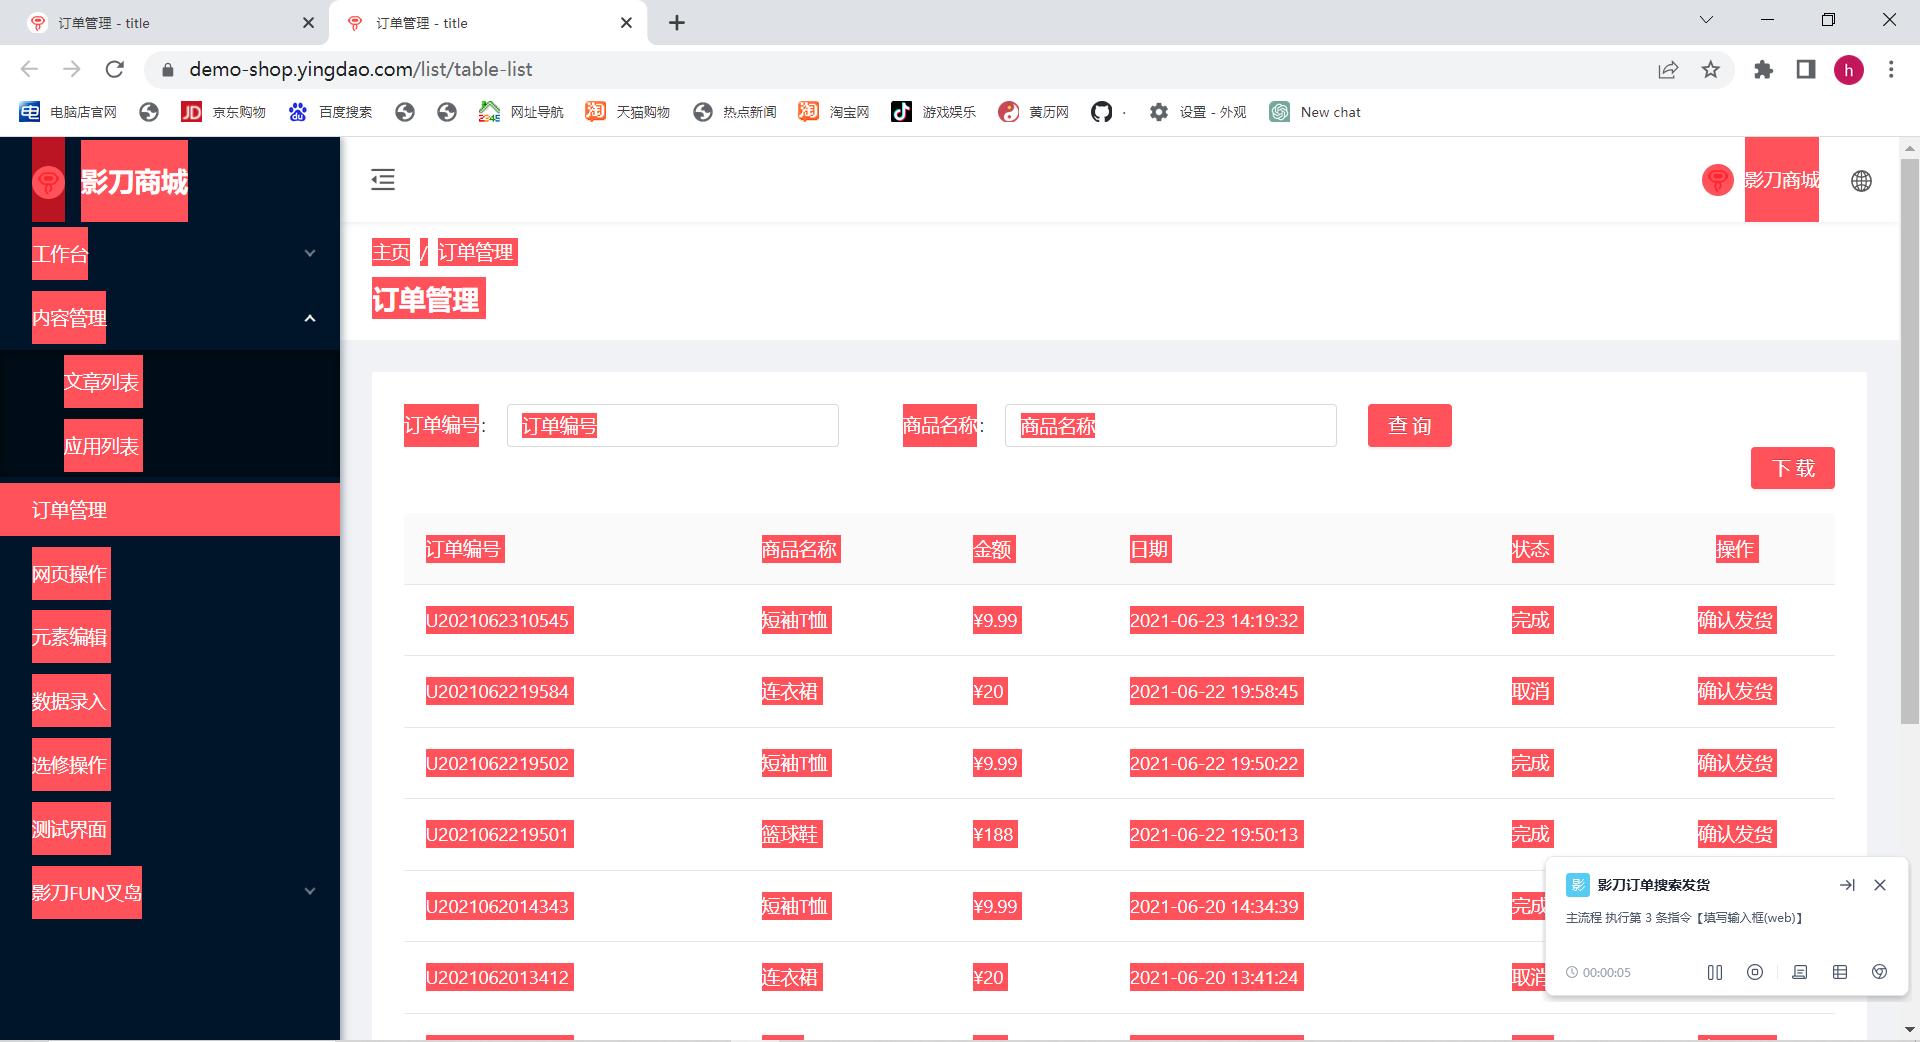The height and width of the screenshot is (1042, 1920).
Task: Open 网页操作 from the sidebar
Action: pos(70,574)
